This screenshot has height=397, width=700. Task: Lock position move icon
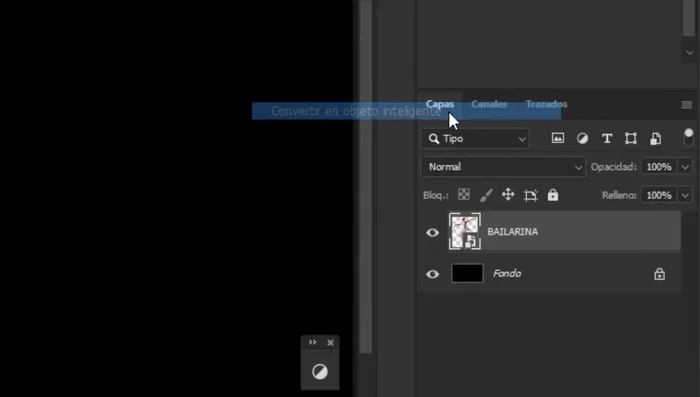(x=508, y=195)
